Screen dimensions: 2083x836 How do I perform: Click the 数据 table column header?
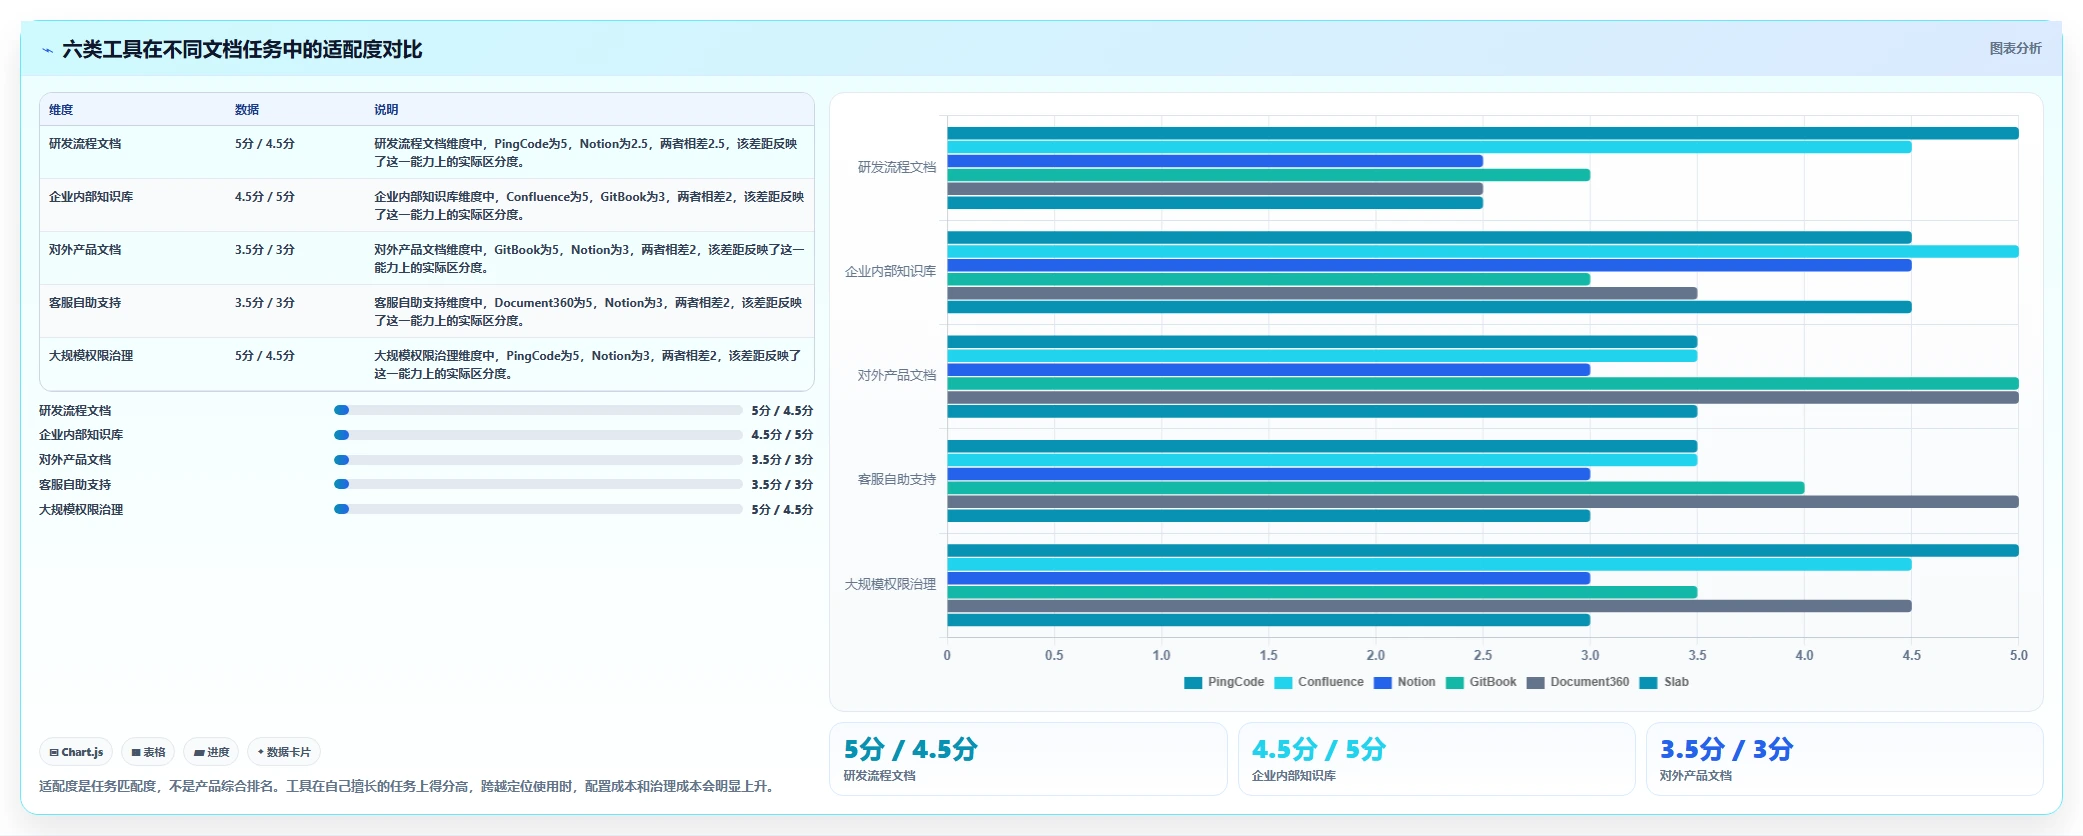coord(247,110)
